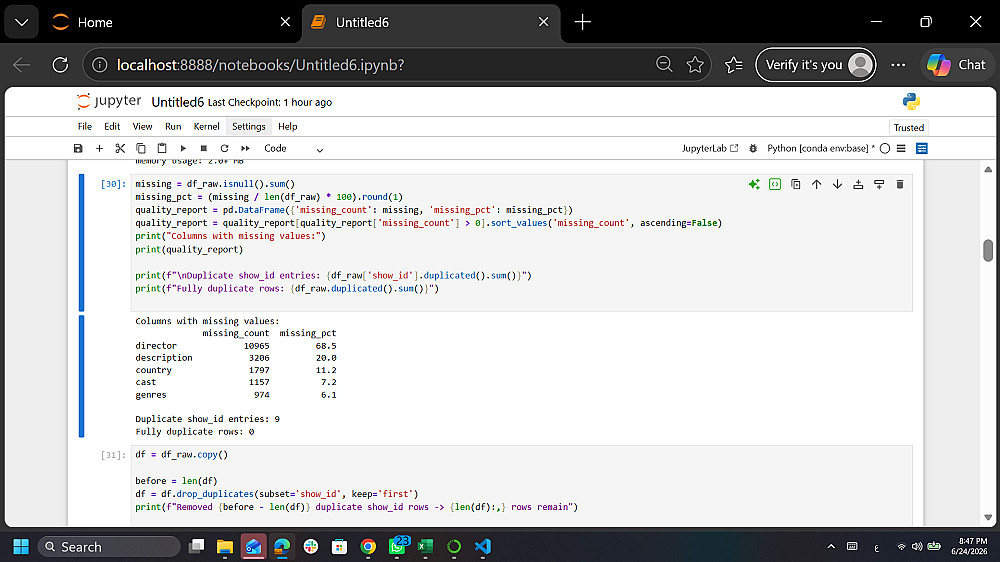Toggle the blue side panel icon in the toolbar
1000x562 pixels.
click(x=922, y=148)
